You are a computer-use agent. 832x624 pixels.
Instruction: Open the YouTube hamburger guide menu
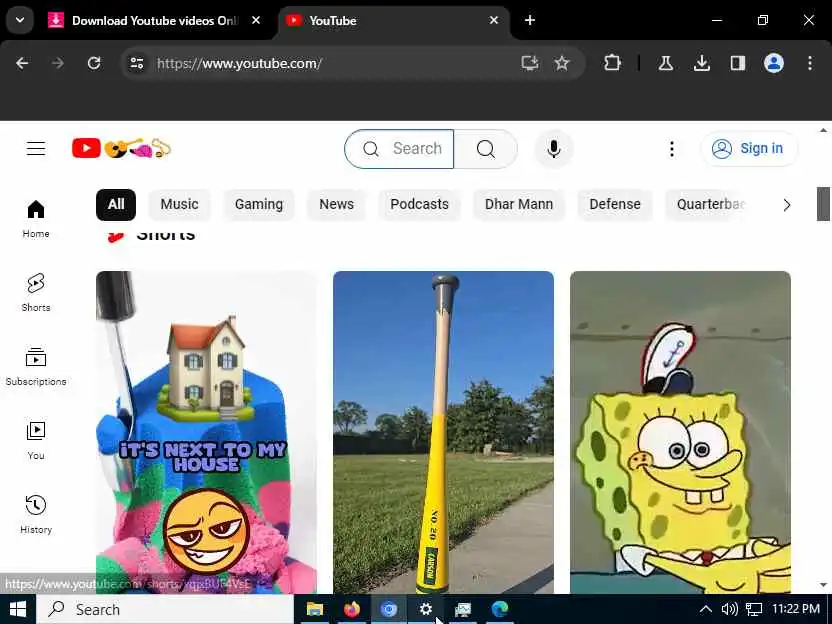(36, 149)
